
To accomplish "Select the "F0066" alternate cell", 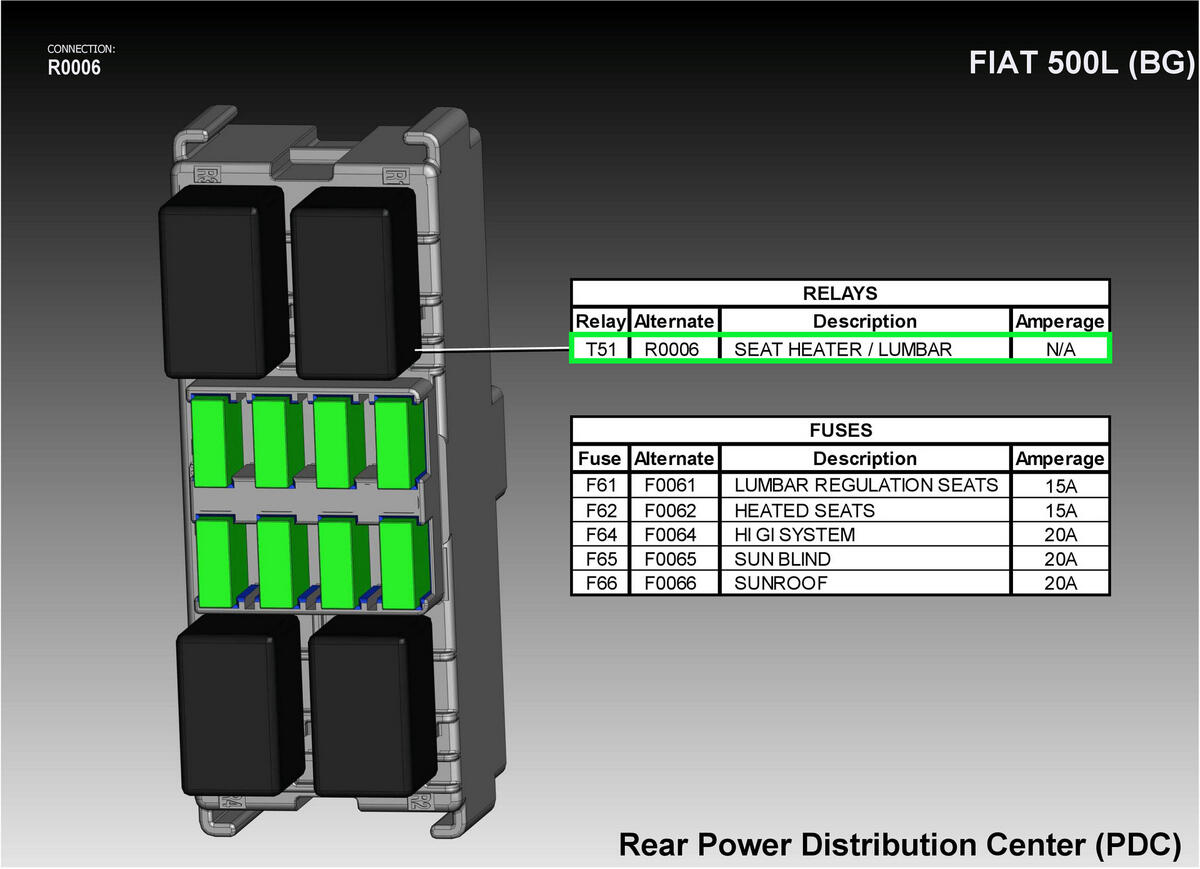I will [x=674, y=583].
